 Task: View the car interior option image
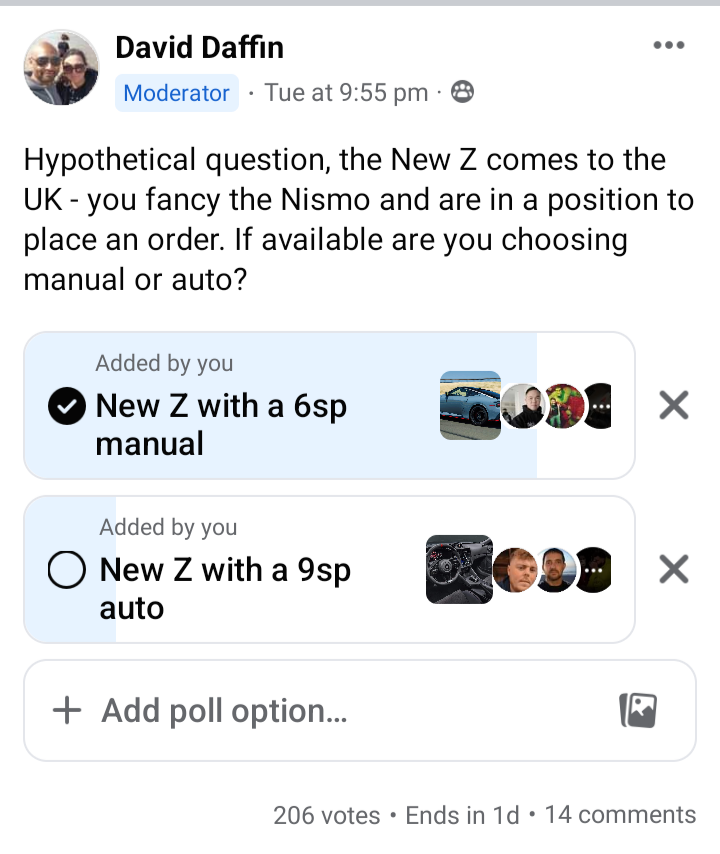pos(459,569)
